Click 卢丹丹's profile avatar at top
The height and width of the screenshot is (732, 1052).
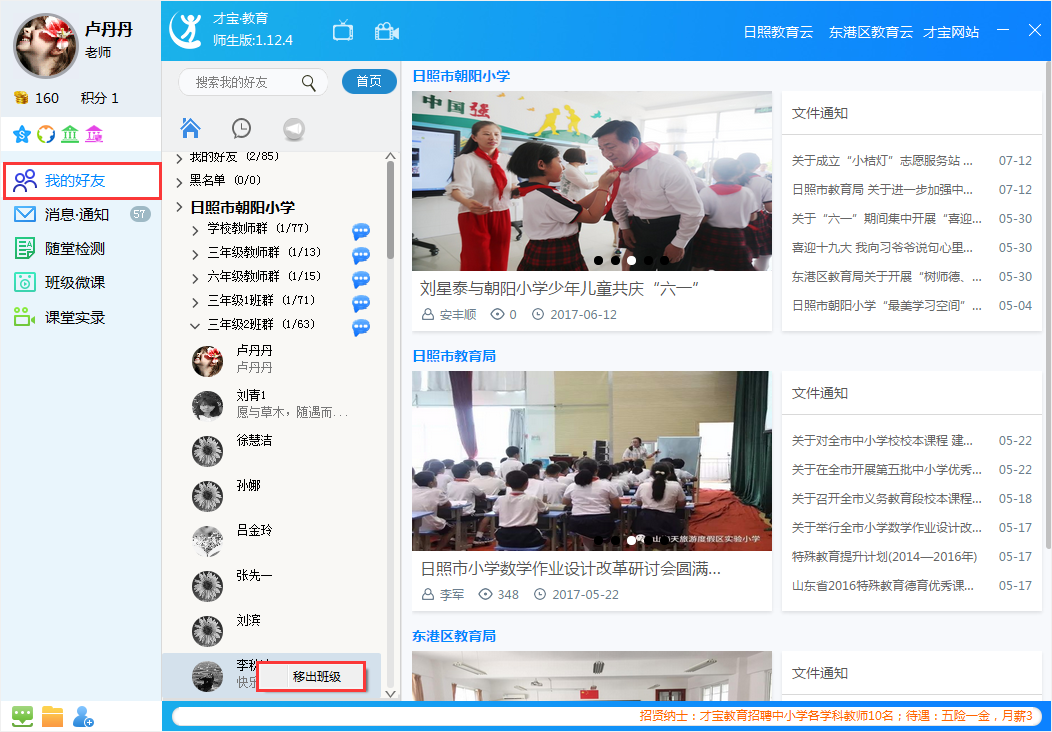click(46, 46)
